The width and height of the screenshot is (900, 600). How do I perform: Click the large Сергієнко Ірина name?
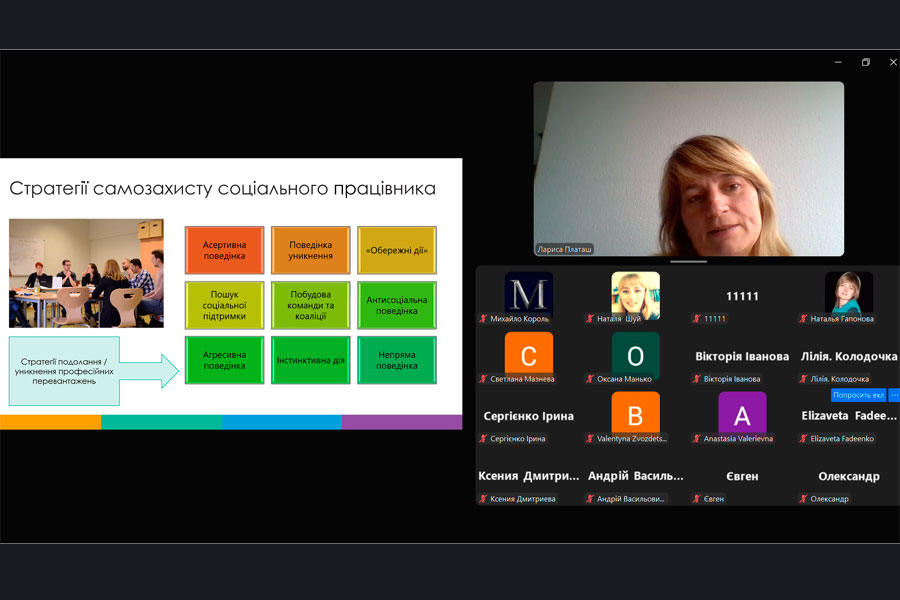pyautogui.click(x=529, y=416)
